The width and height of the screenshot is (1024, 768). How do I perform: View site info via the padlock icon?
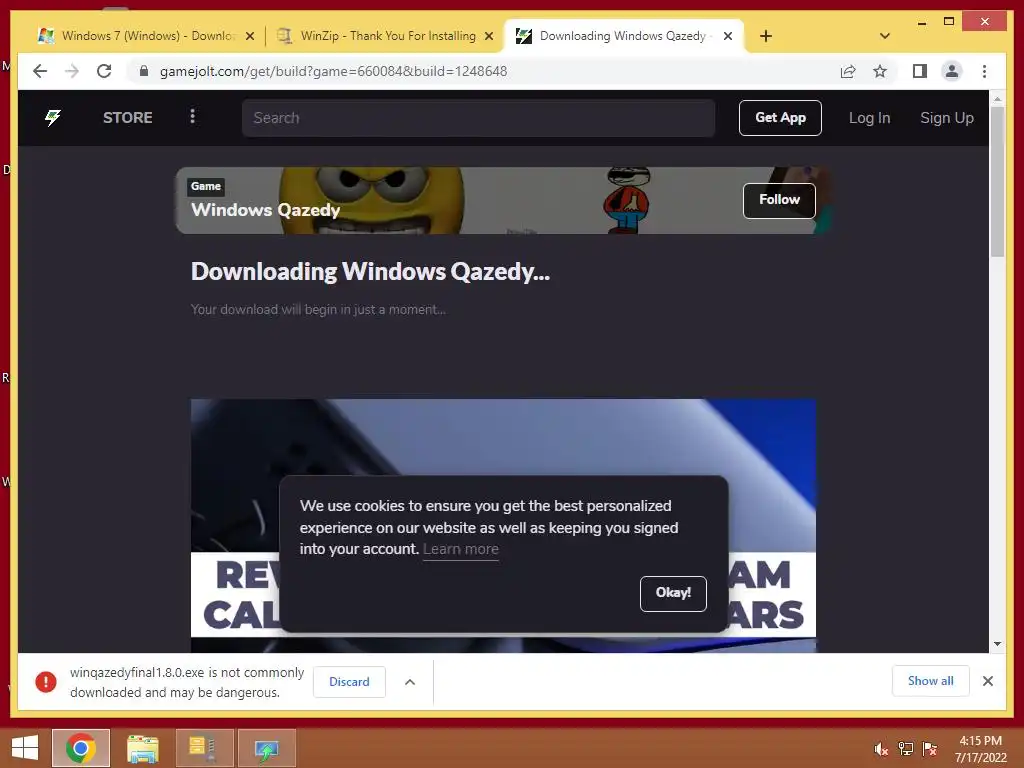(144, 71)
